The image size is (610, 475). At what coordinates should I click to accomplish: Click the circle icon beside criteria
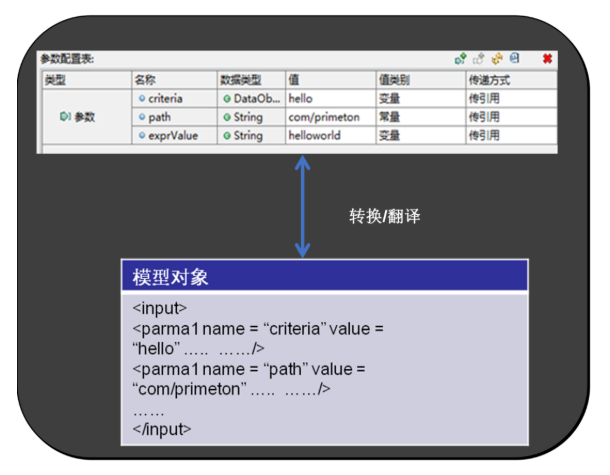(x=142, y=99)
